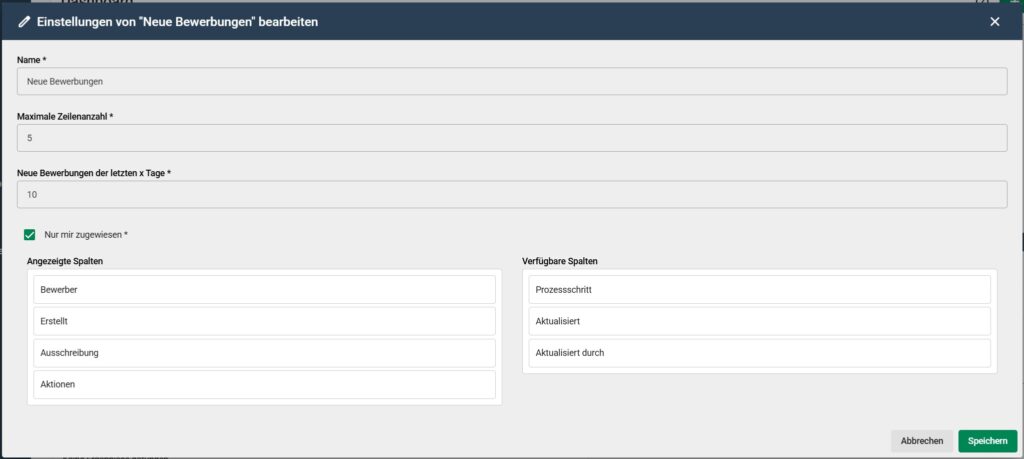Uncheck the 'Nur mir zugewiesen' checkbox
This screenshot has height=459, width=1024.
pyautogui.click(x=29, y=234)
